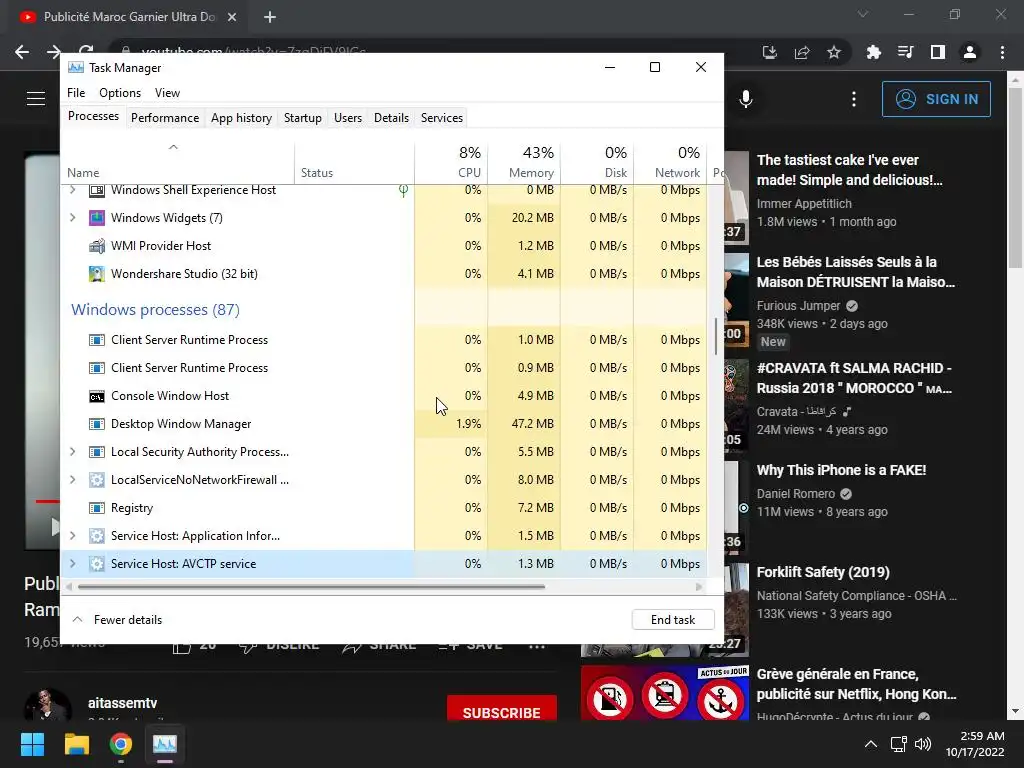Switch to the App history tab

click(x=241, y=118)
